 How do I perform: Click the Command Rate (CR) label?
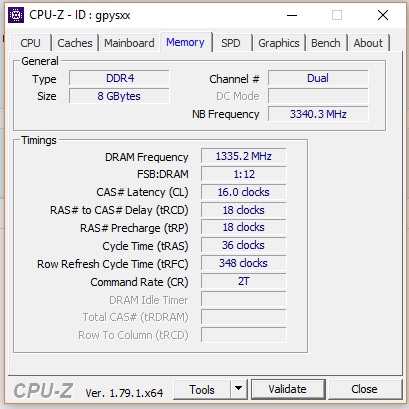click(139, 282)
